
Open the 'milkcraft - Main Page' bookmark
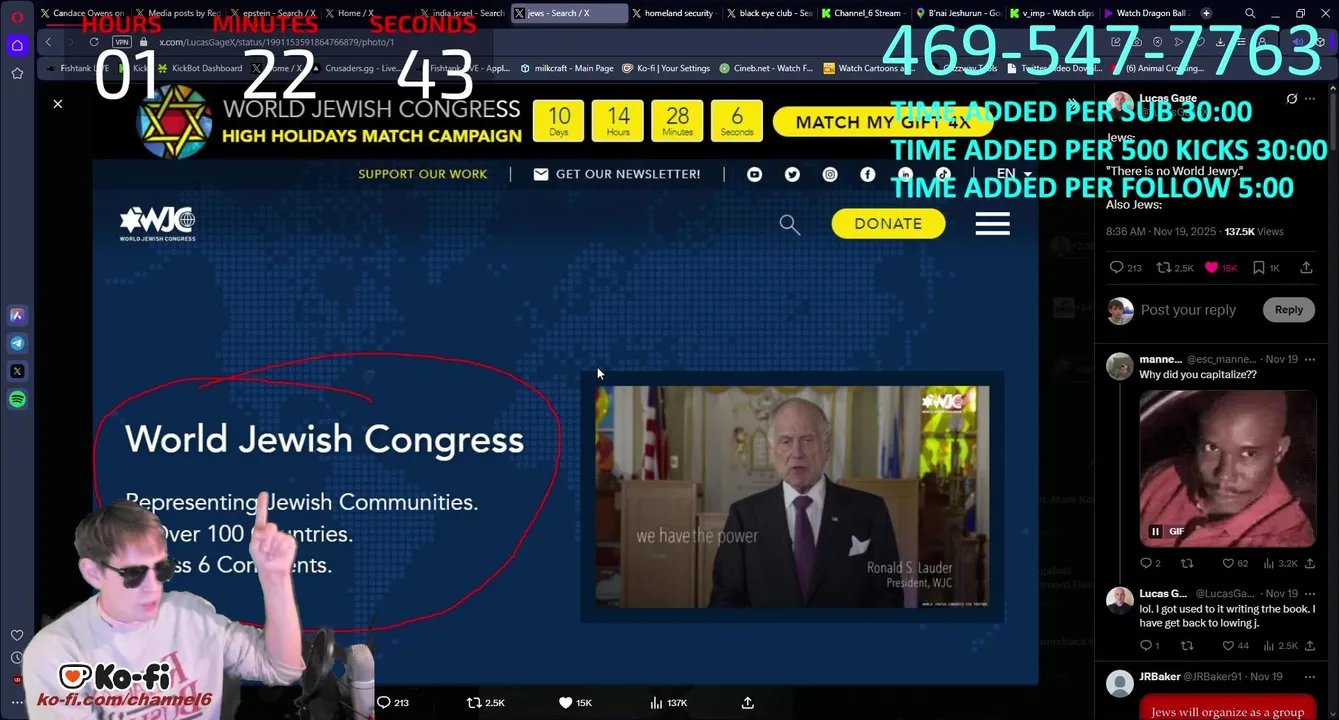[567, 68]
